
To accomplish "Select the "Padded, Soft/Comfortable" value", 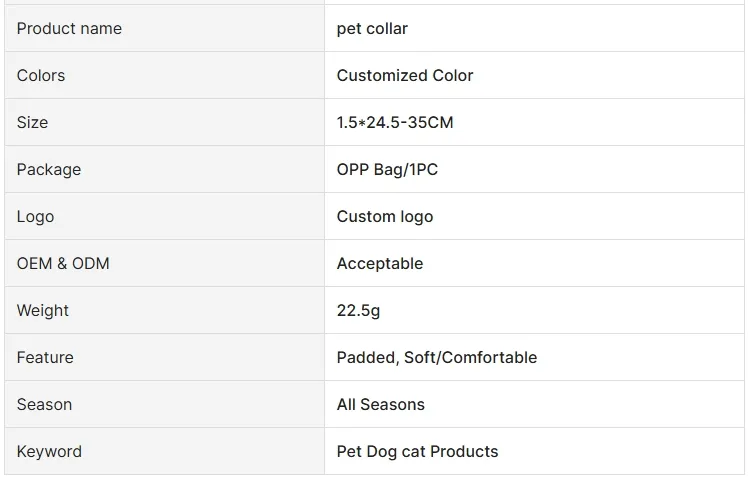I will (437, 357).
